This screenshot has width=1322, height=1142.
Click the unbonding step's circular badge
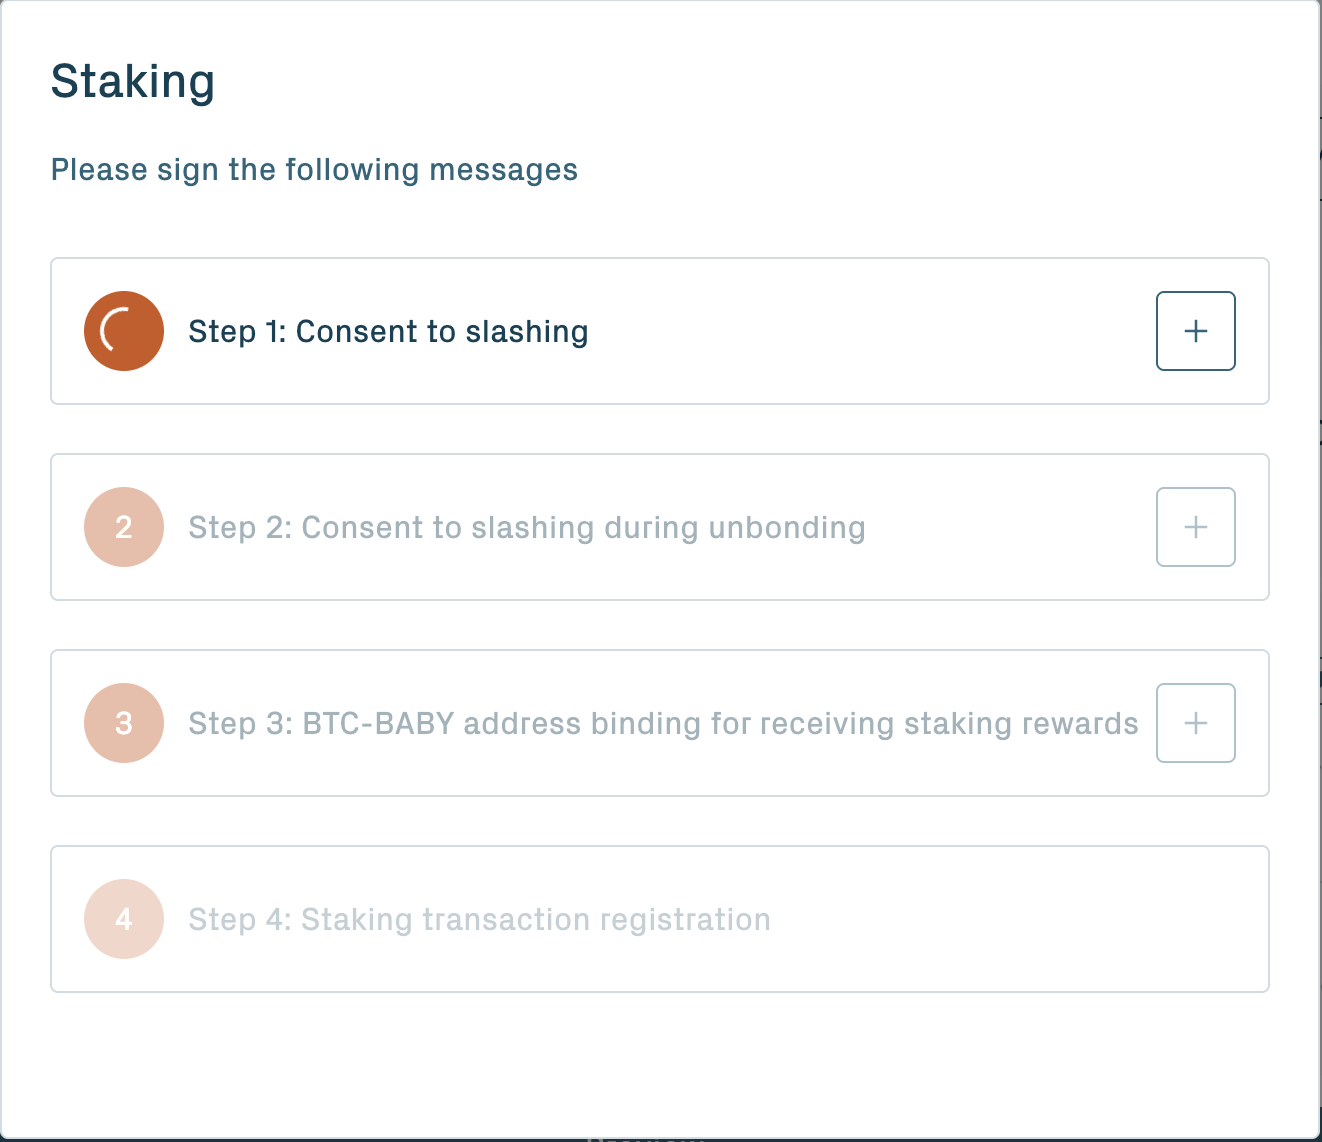click(123, 527)
